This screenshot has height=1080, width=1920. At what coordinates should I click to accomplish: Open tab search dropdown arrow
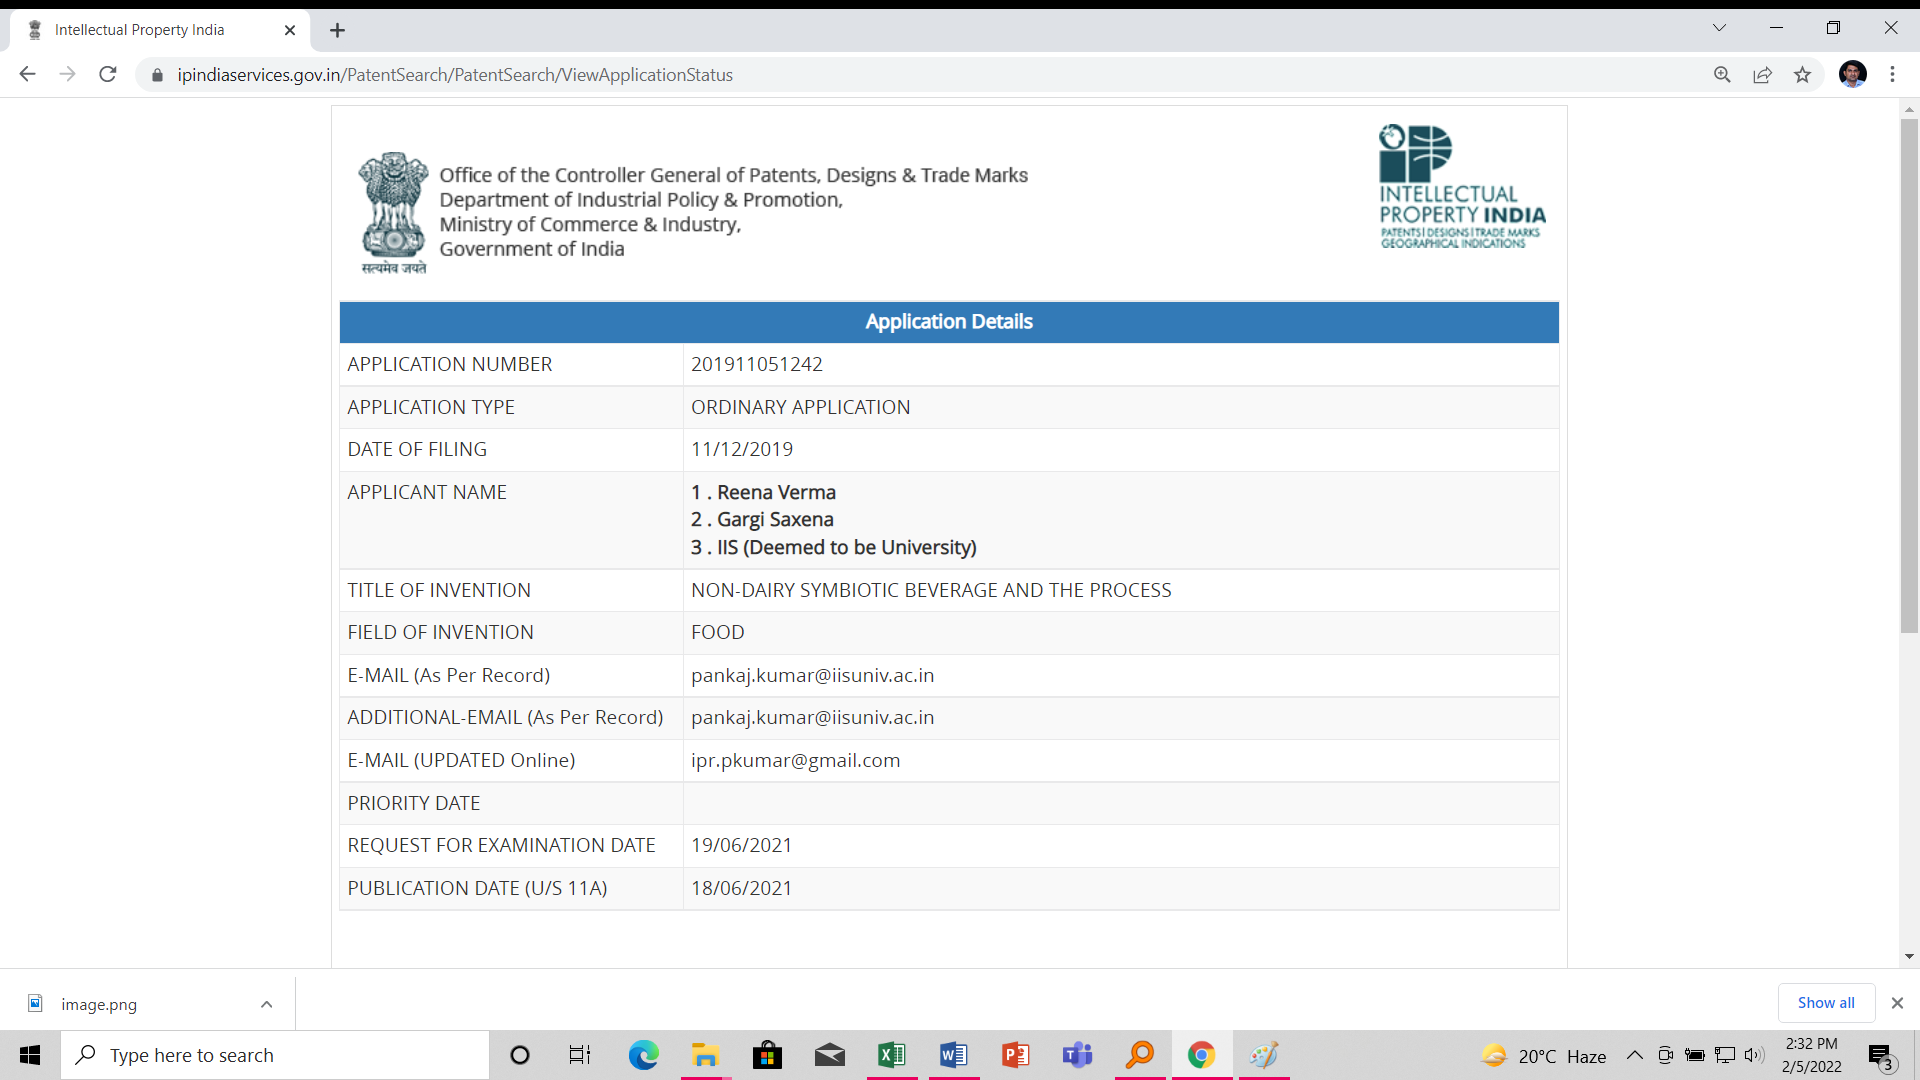tap(1719, 28)
